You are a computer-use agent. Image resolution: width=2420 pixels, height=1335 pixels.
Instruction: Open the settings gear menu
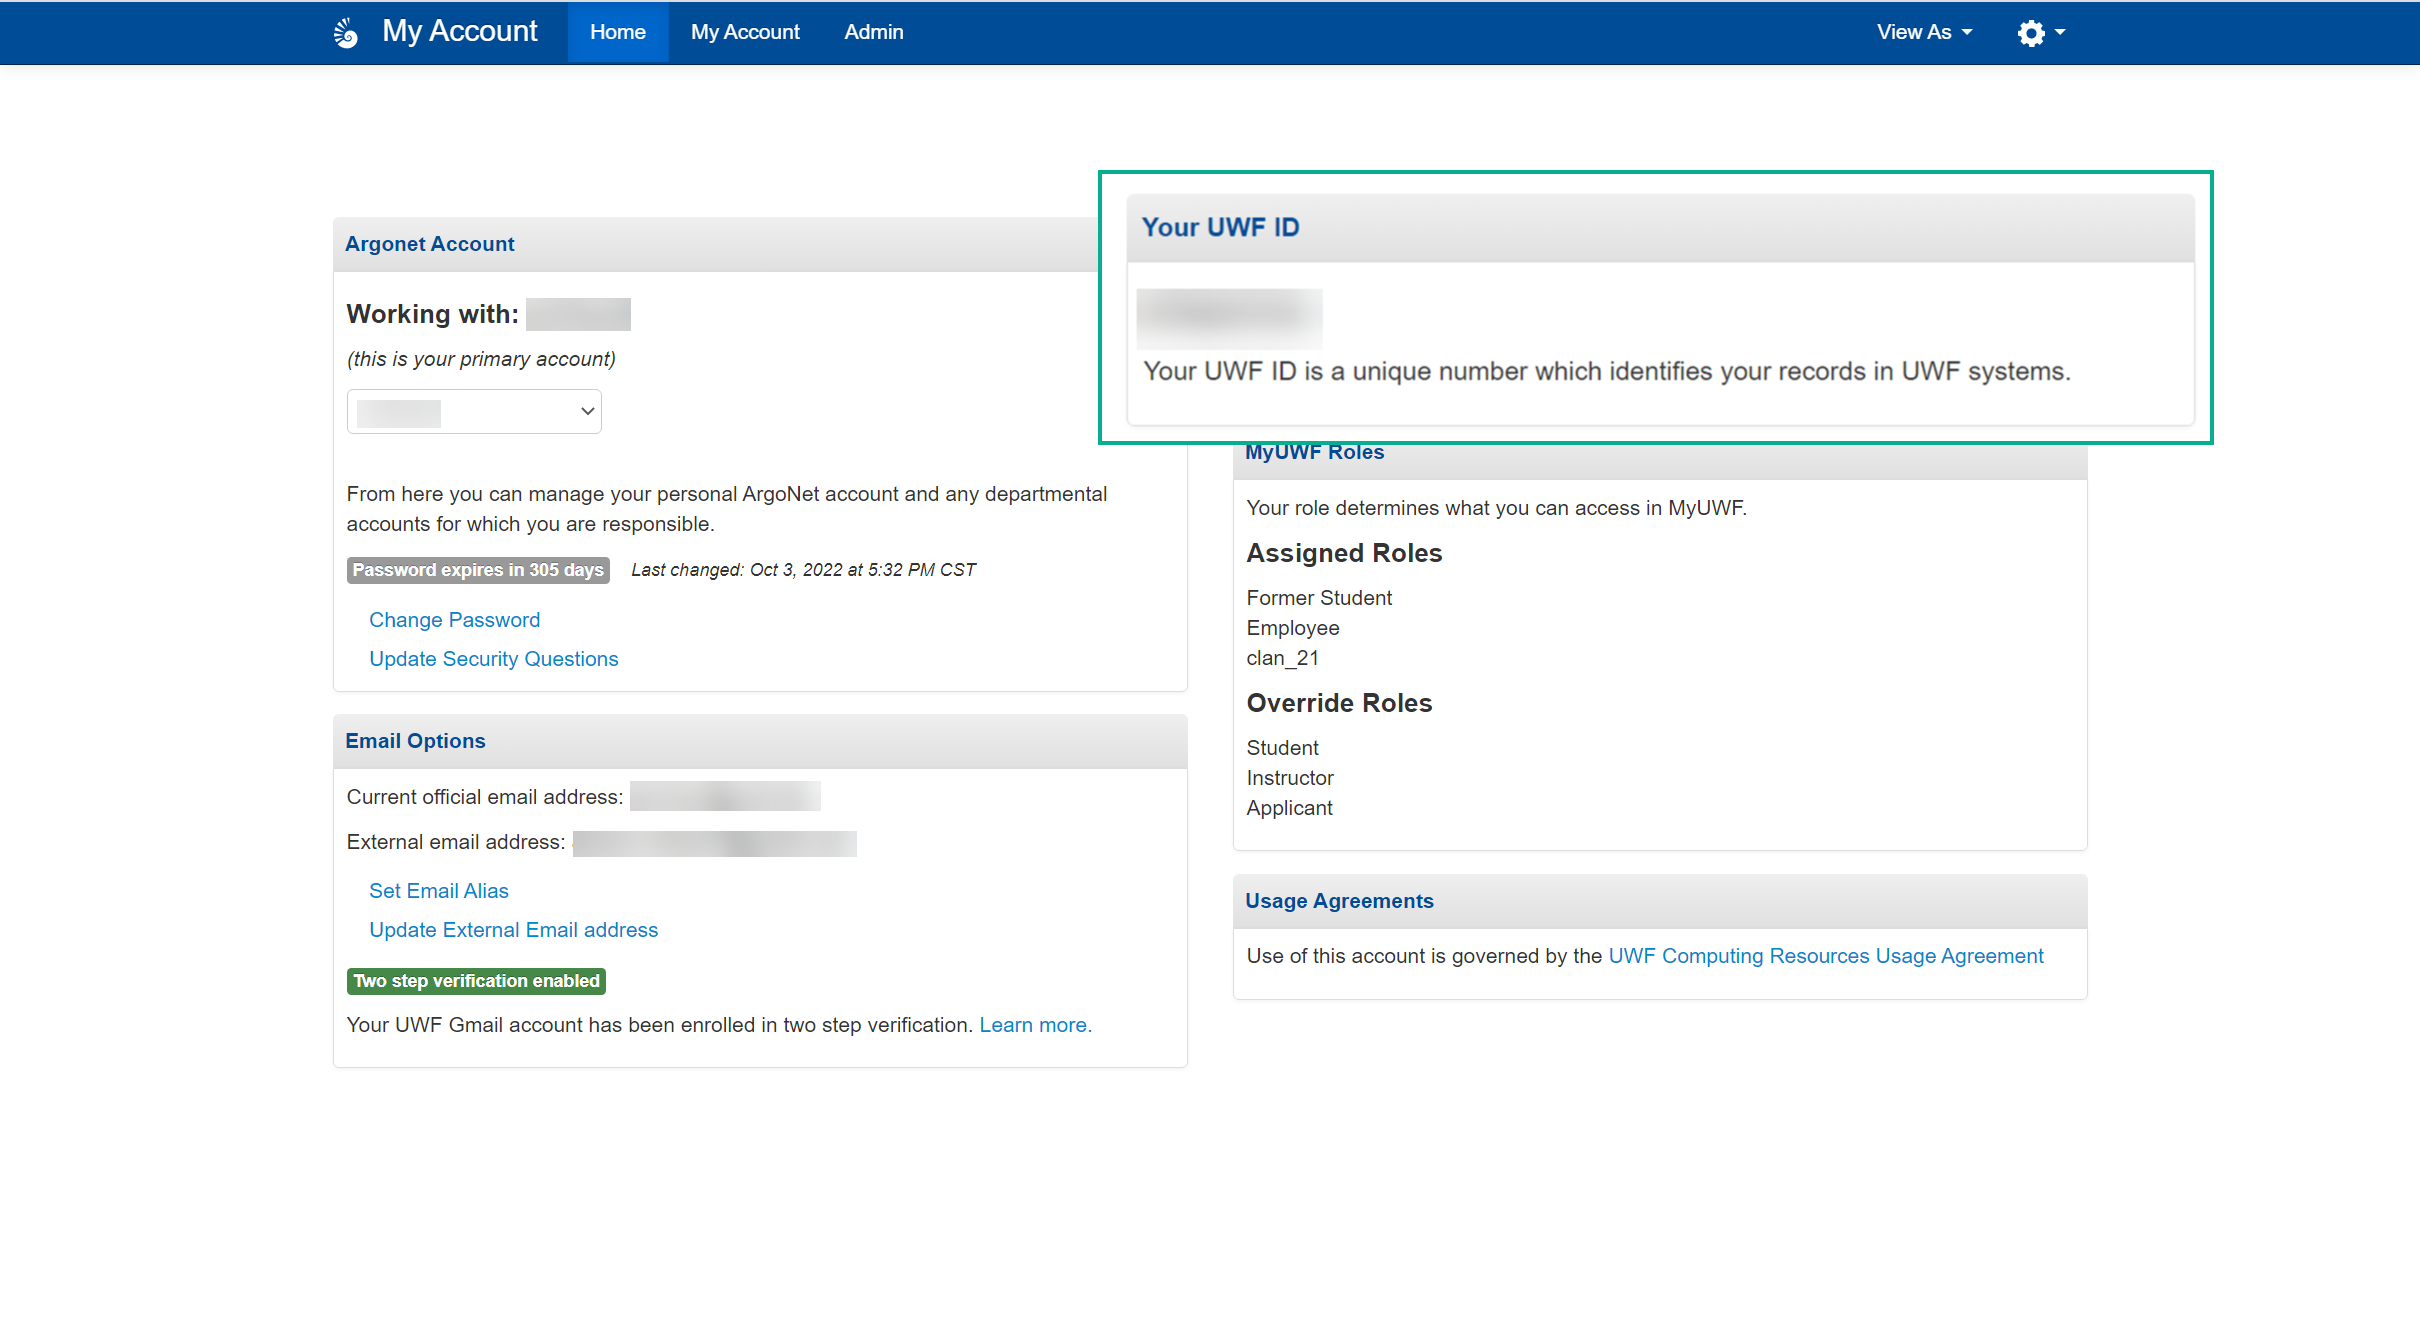coord(2040,33)
